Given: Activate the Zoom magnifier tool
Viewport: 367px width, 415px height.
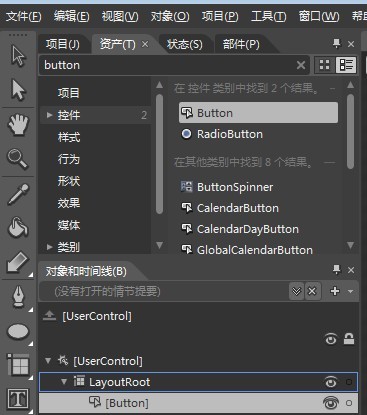Looking at the screenshot, I should point(18,159).
